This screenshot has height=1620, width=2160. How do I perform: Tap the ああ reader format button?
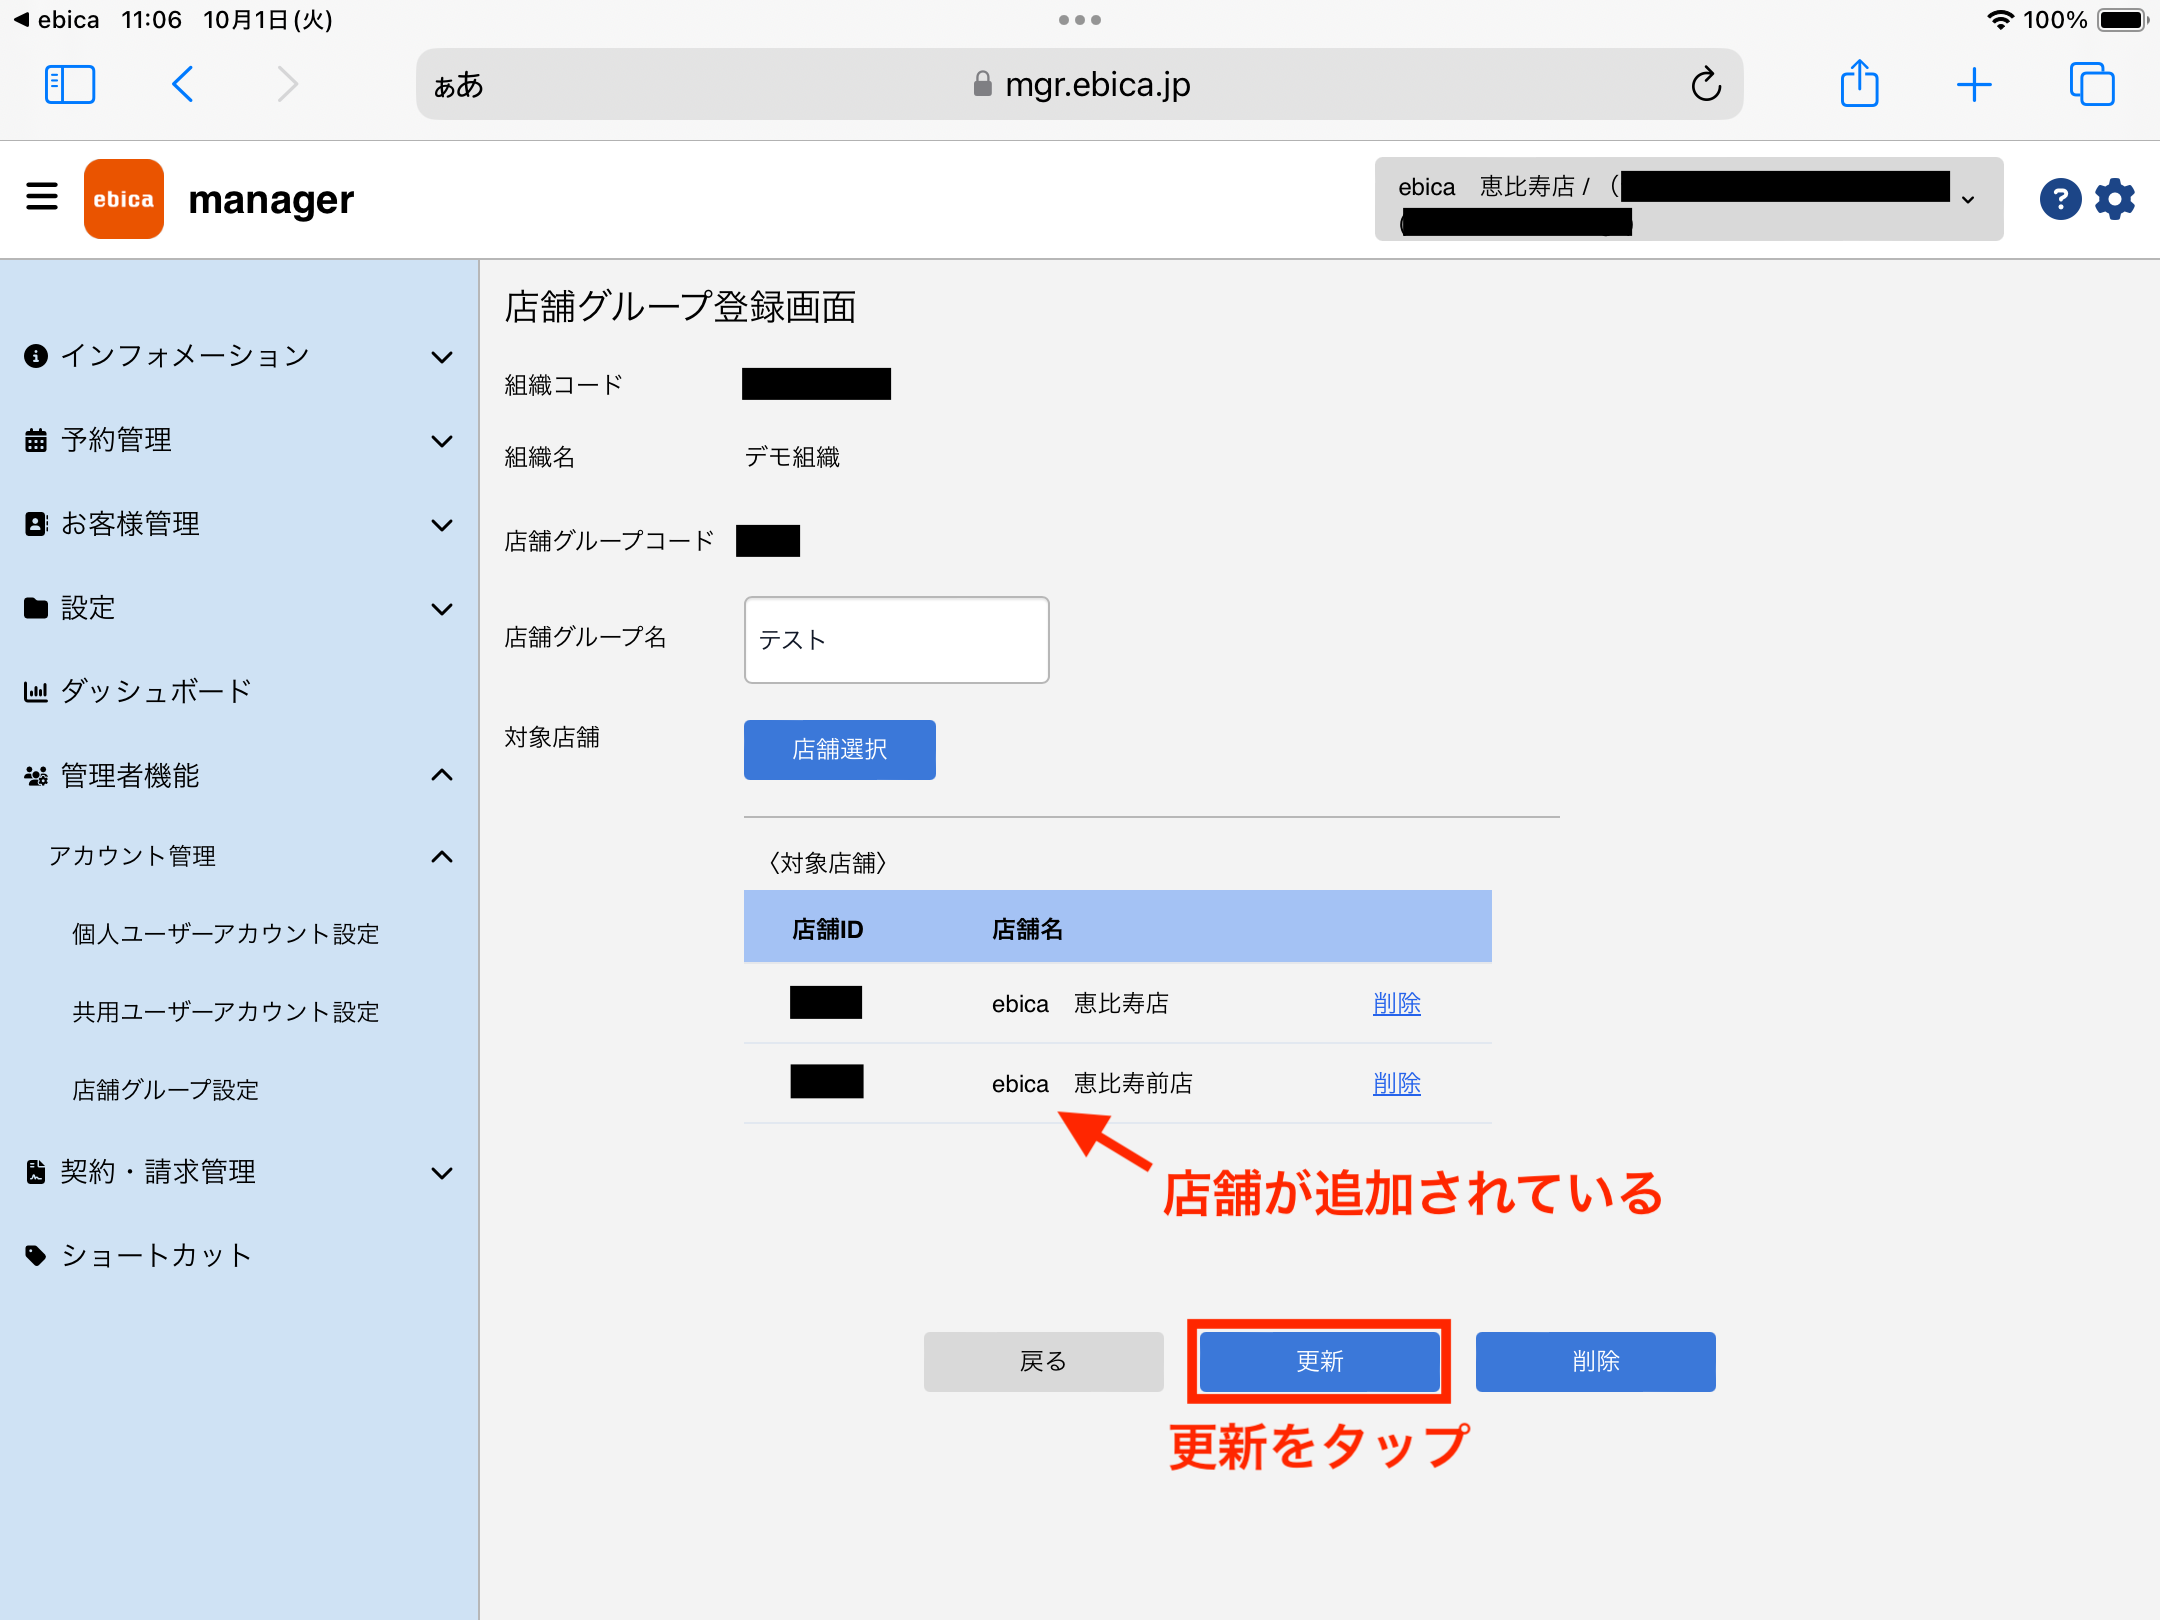coord(458,85)
